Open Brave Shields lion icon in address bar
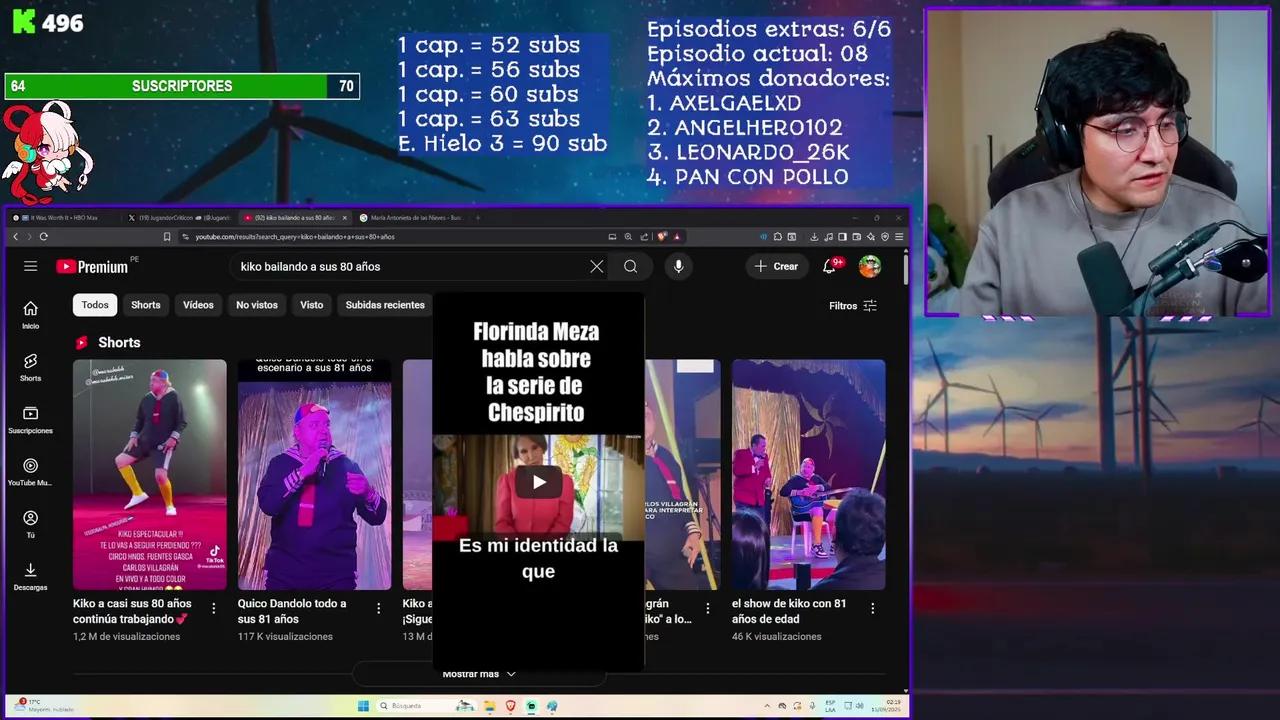1280x720 pixels. point(661,237)
